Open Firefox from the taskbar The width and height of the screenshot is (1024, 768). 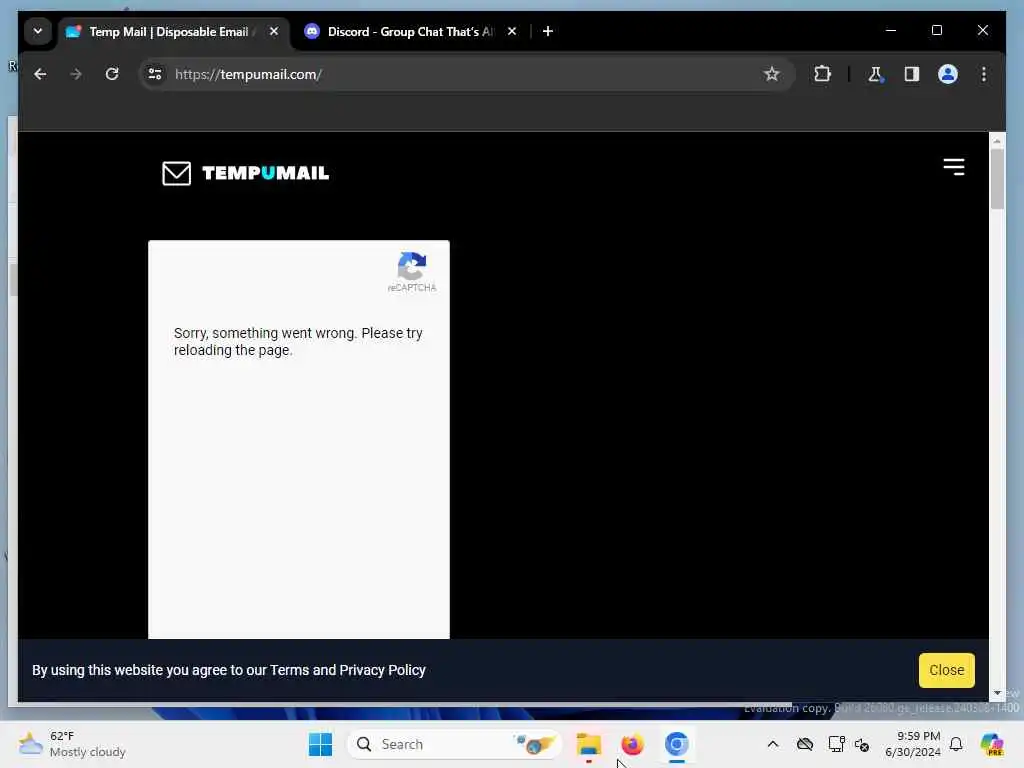[x=632, y=744]
